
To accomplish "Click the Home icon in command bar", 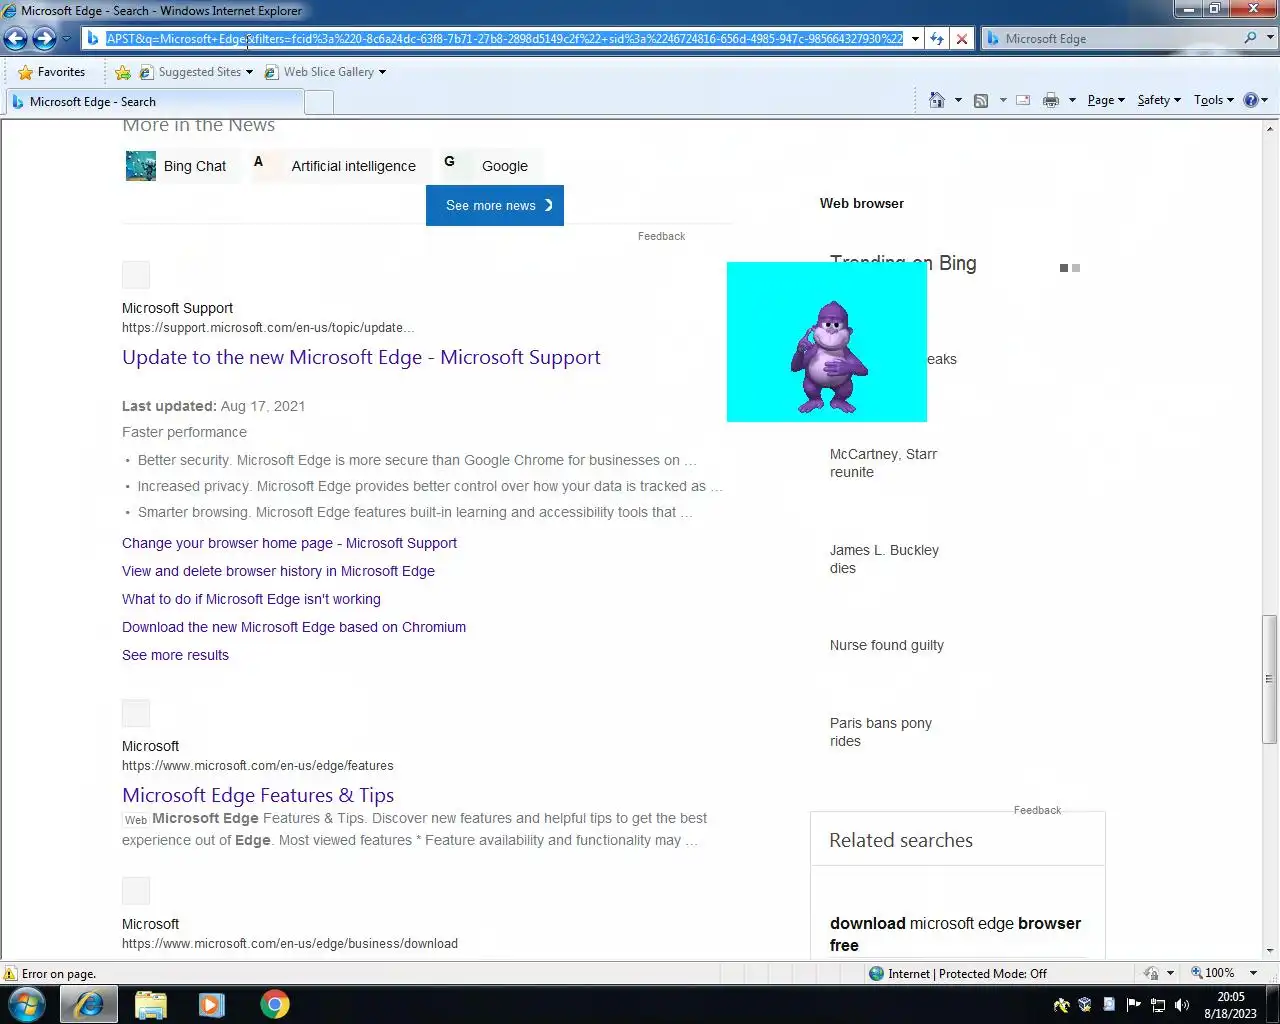I will point(937,100).
